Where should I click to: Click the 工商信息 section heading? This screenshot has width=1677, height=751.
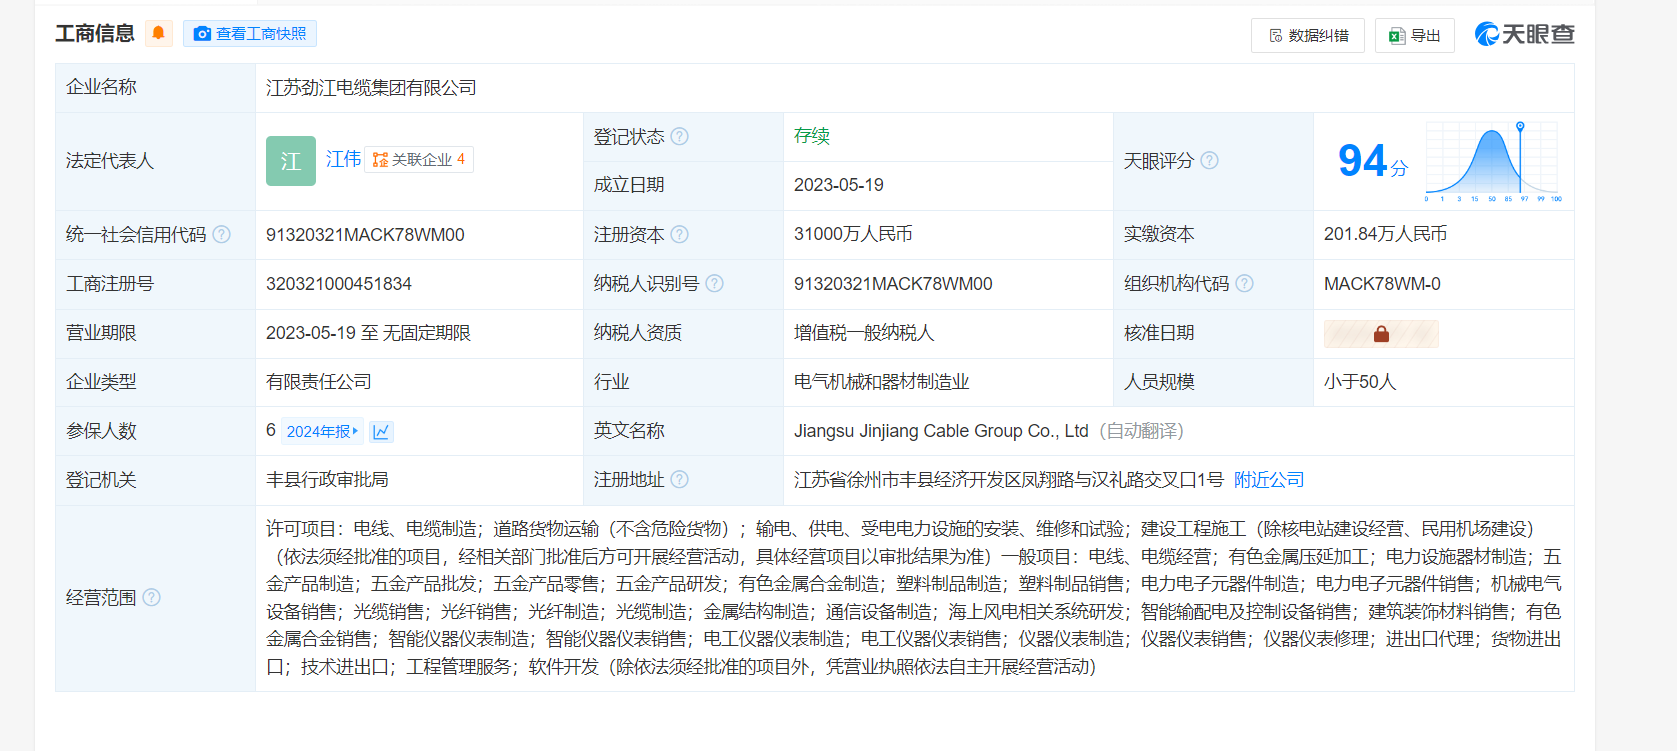[x=95, y=34]
